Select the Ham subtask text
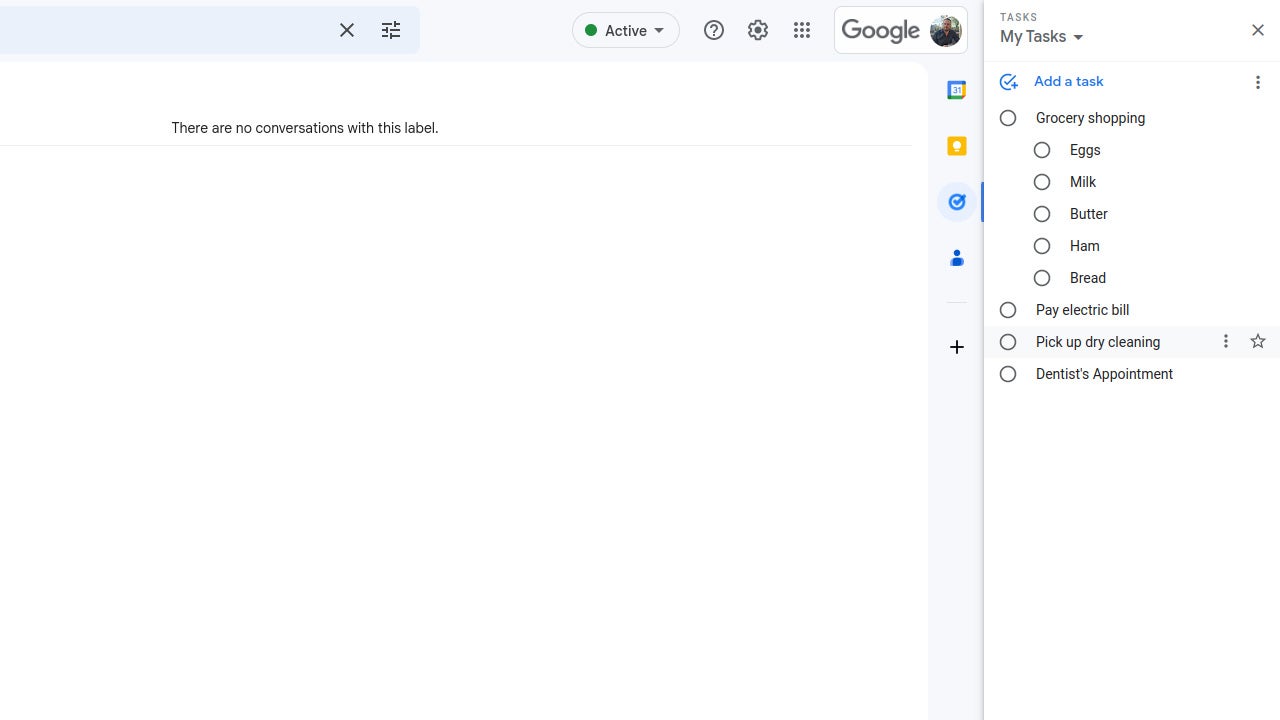The width and height of the screenshot is (1280, 720). [x=1085, y=246]
